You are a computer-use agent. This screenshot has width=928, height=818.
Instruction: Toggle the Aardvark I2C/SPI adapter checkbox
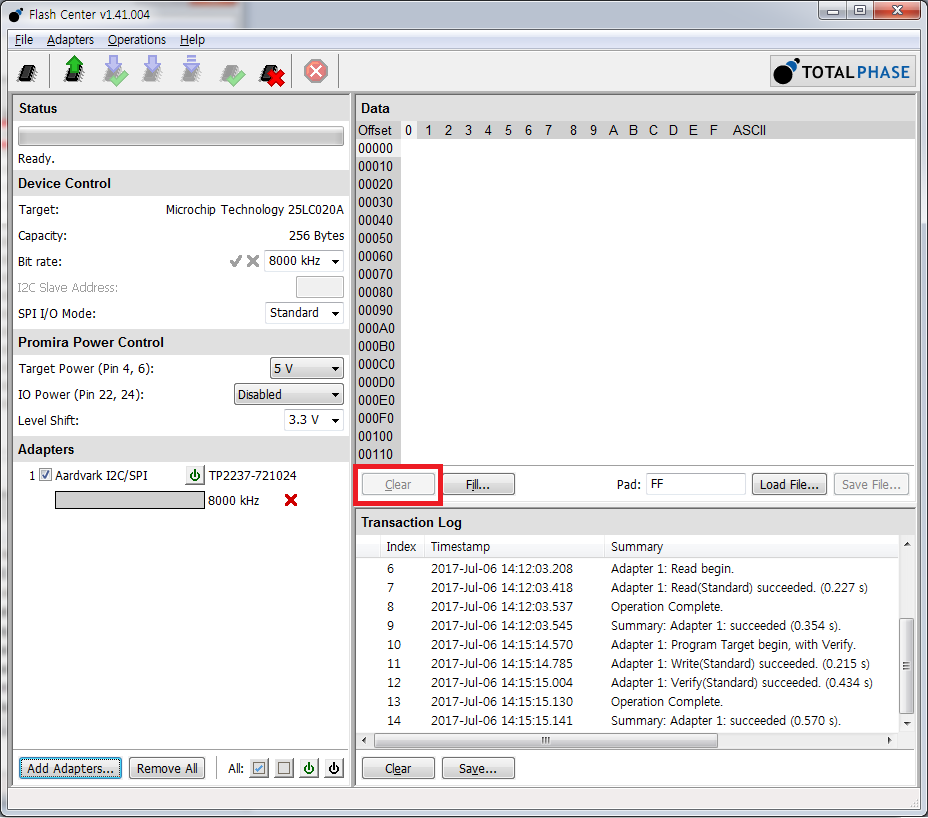point(45,475)
